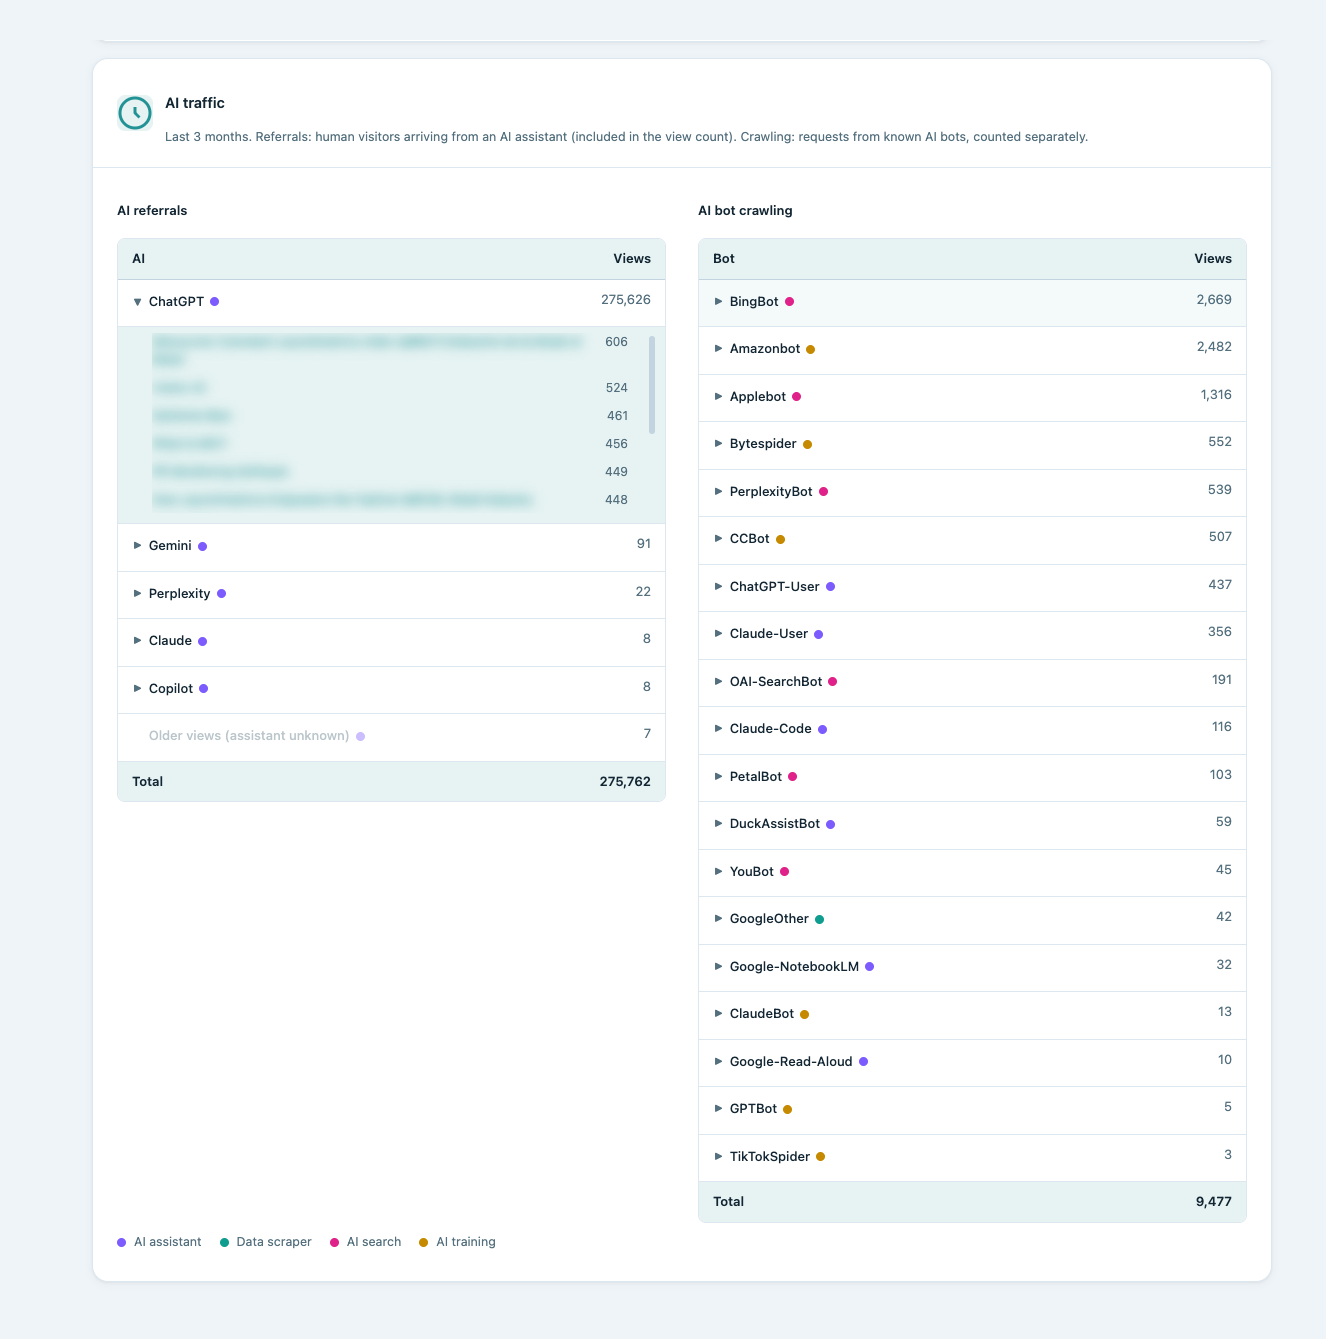Click the amber dot beside GPTBot
The width and height of the screenshot is (1326, 1339).
[x=787, y=1110]
